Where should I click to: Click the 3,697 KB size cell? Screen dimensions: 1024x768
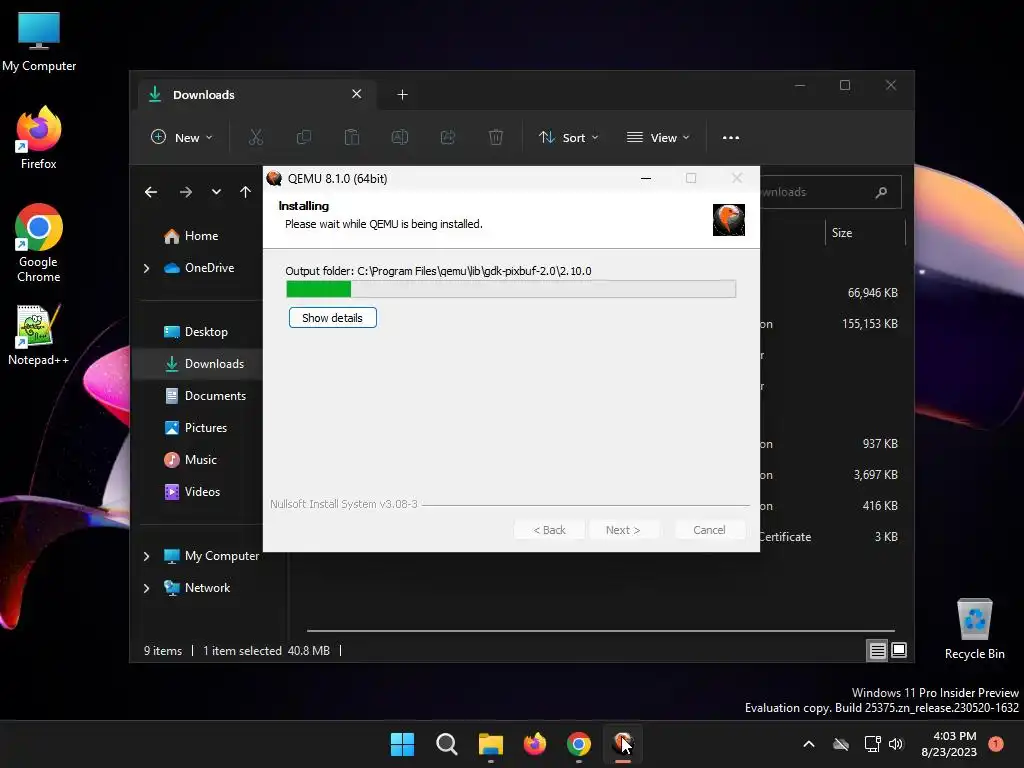[876, 475]
